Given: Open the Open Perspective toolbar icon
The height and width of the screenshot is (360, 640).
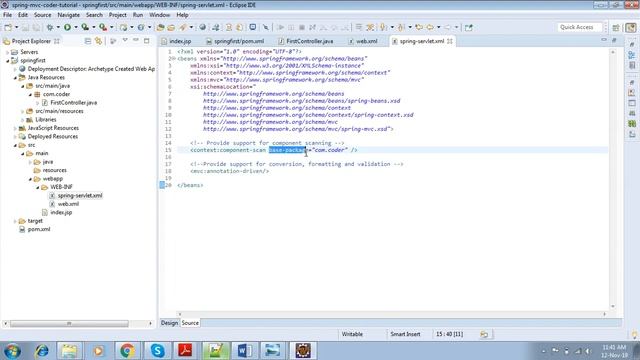Looking at the screenshot, I should [x=616, y=27].
